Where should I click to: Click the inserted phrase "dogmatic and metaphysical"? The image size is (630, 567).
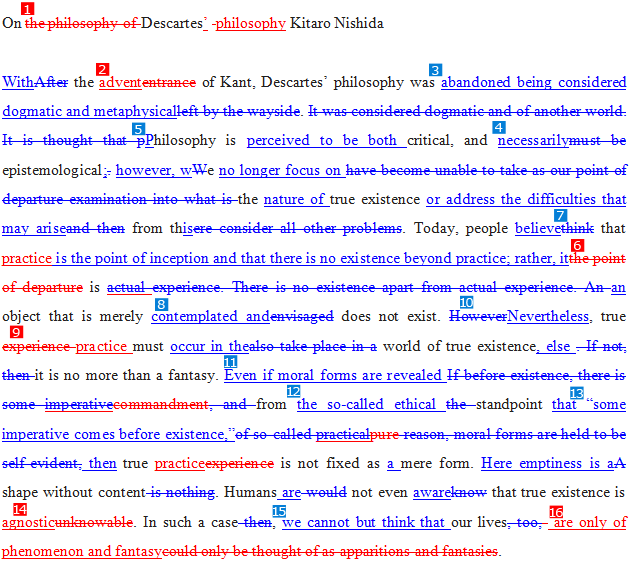[x=90, y=111]
